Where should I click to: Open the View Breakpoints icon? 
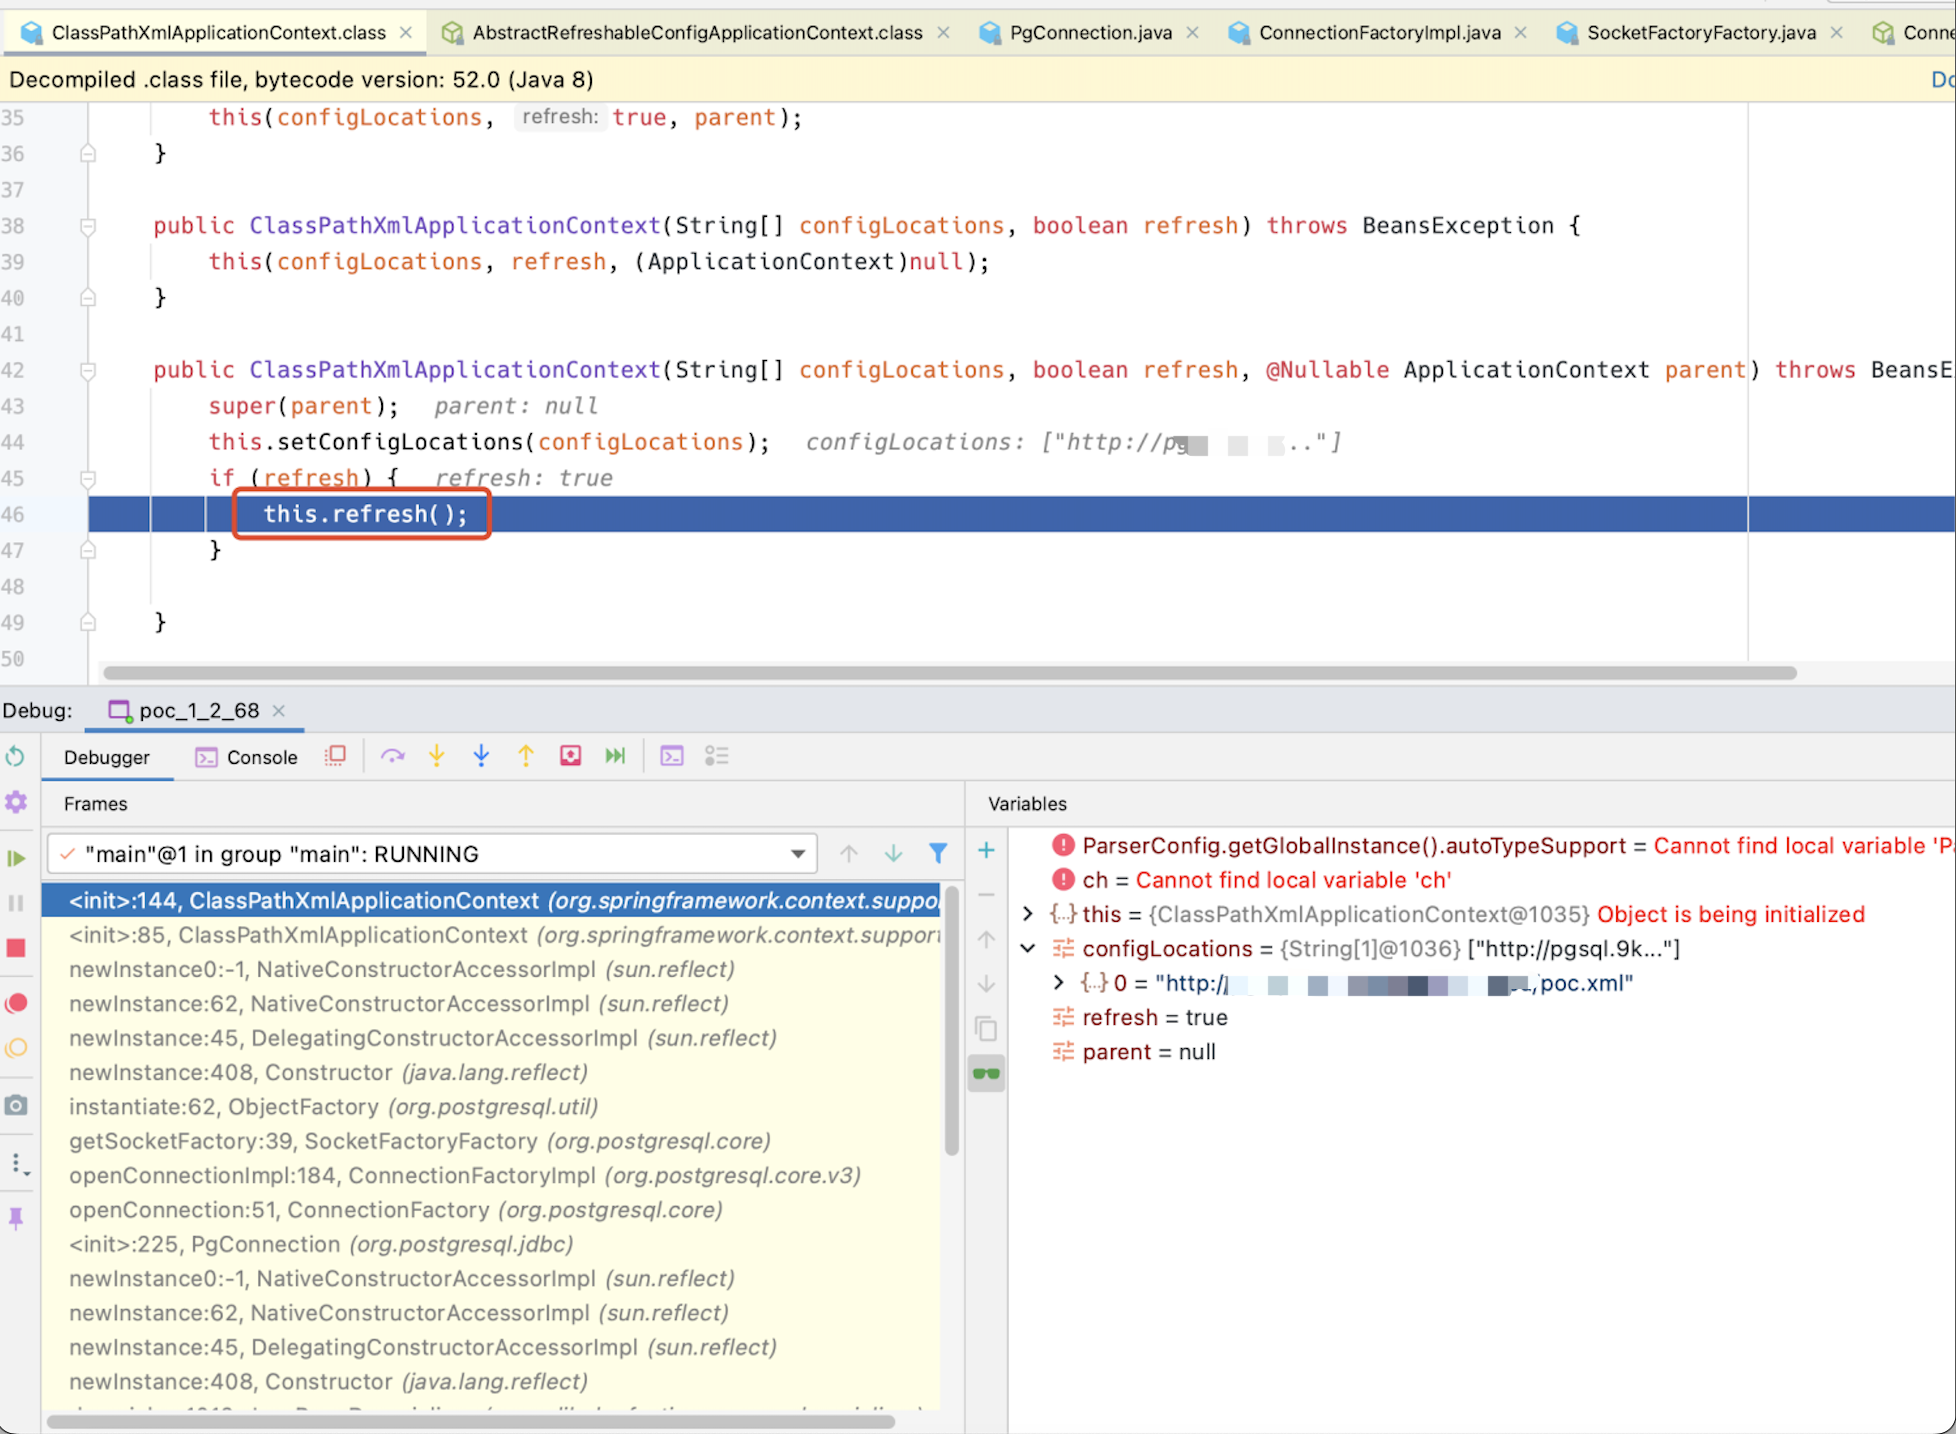click(x=16, y=1003)
